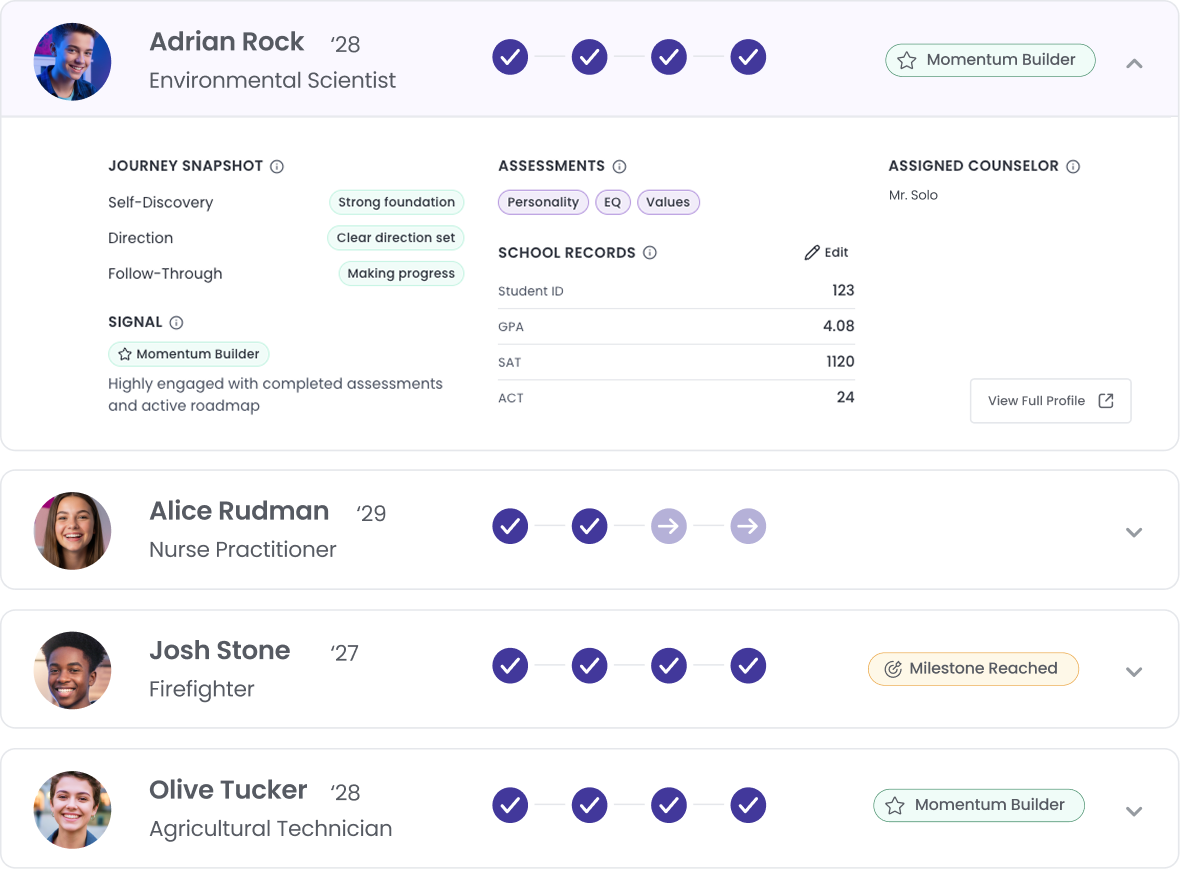Click info icon beside Signal heading
This screenshot has width=1180, height=869.
click(176, 323)
